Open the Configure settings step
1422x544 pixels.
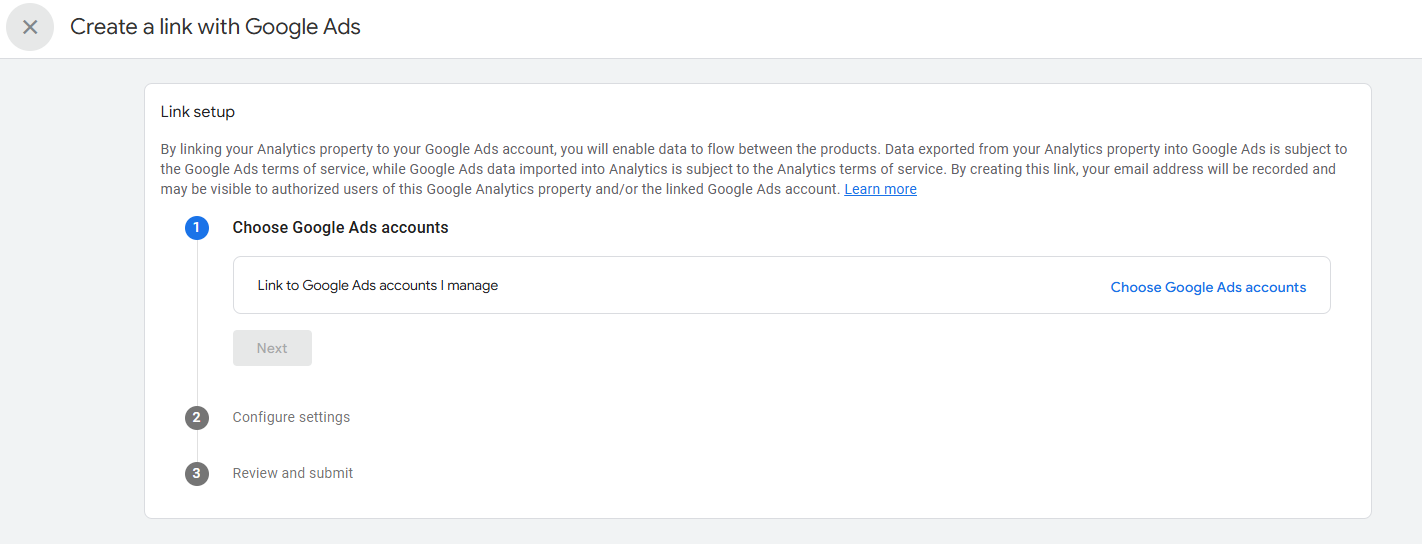point(291,417)
